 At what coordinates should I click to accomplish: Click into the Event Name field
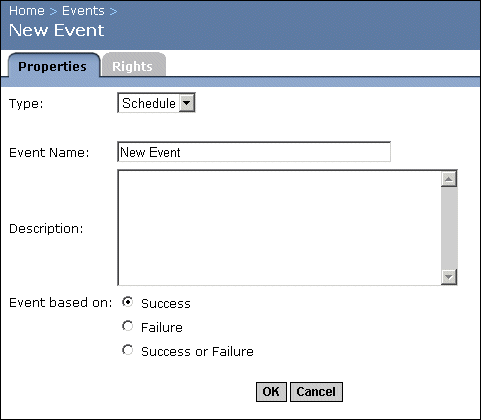[x=254, y=152]
